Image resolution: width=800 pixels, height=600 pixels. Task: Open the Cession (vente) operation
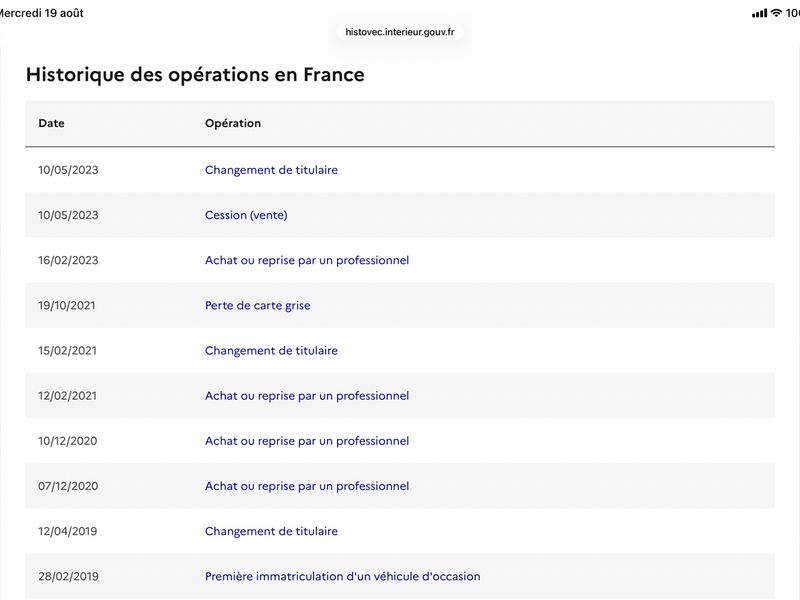pos(246,215)
